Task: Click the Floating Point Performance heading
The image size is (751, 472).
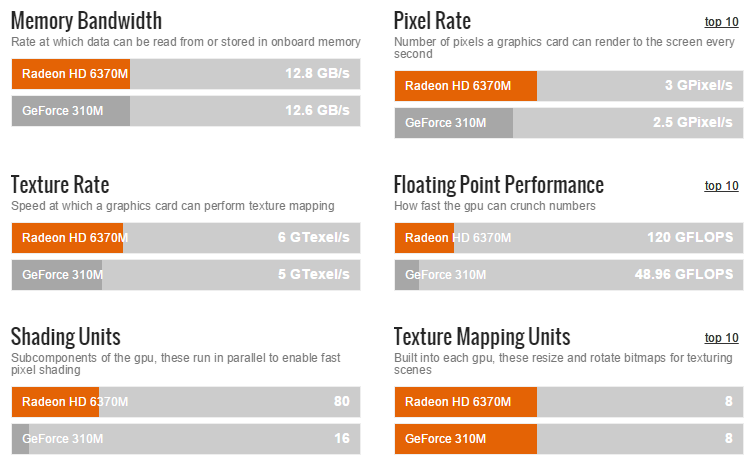Action: (x=499, y=185)
